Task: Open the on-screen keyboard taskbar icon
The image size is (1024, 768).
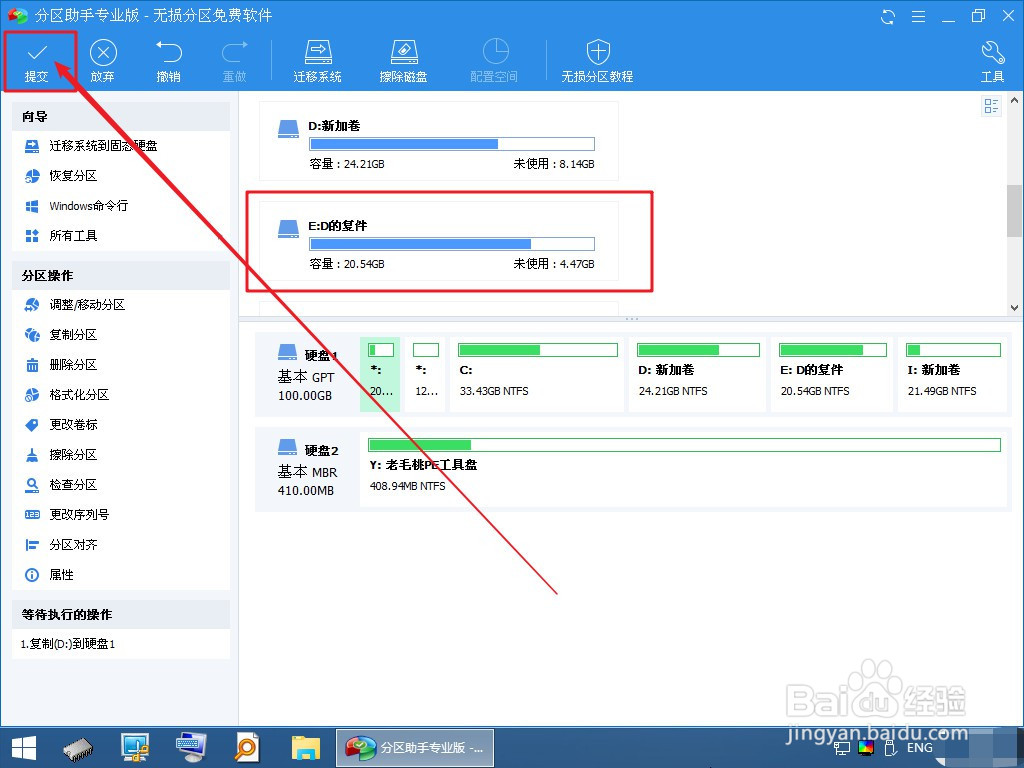Action: click(x=191, y=748)
